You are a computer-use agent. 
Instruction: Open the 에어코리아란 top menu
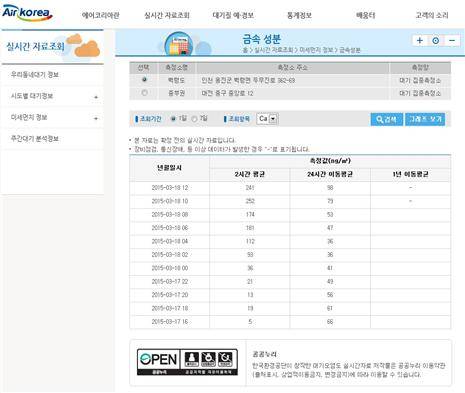click(100, 15)
